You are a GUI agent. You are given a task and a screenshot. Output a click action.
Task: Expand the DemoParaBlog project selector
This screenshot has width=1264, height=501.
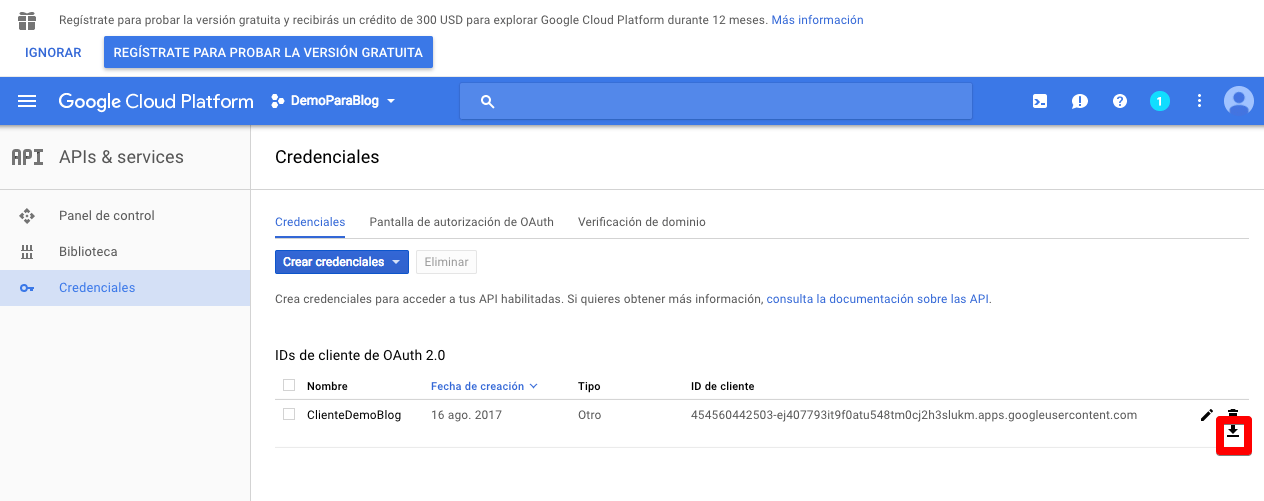[334, 101]
